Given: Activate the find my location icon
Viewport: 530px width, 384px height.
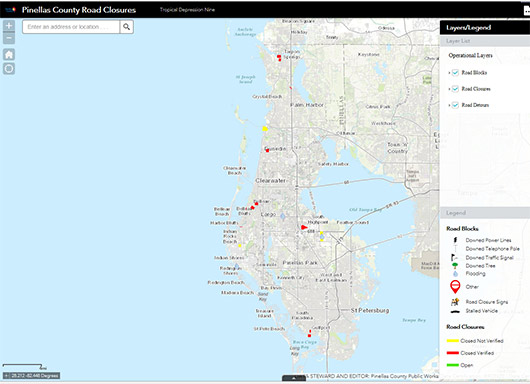Looking at the screenshot, I should pyautogui.click(x=9, y=69).
